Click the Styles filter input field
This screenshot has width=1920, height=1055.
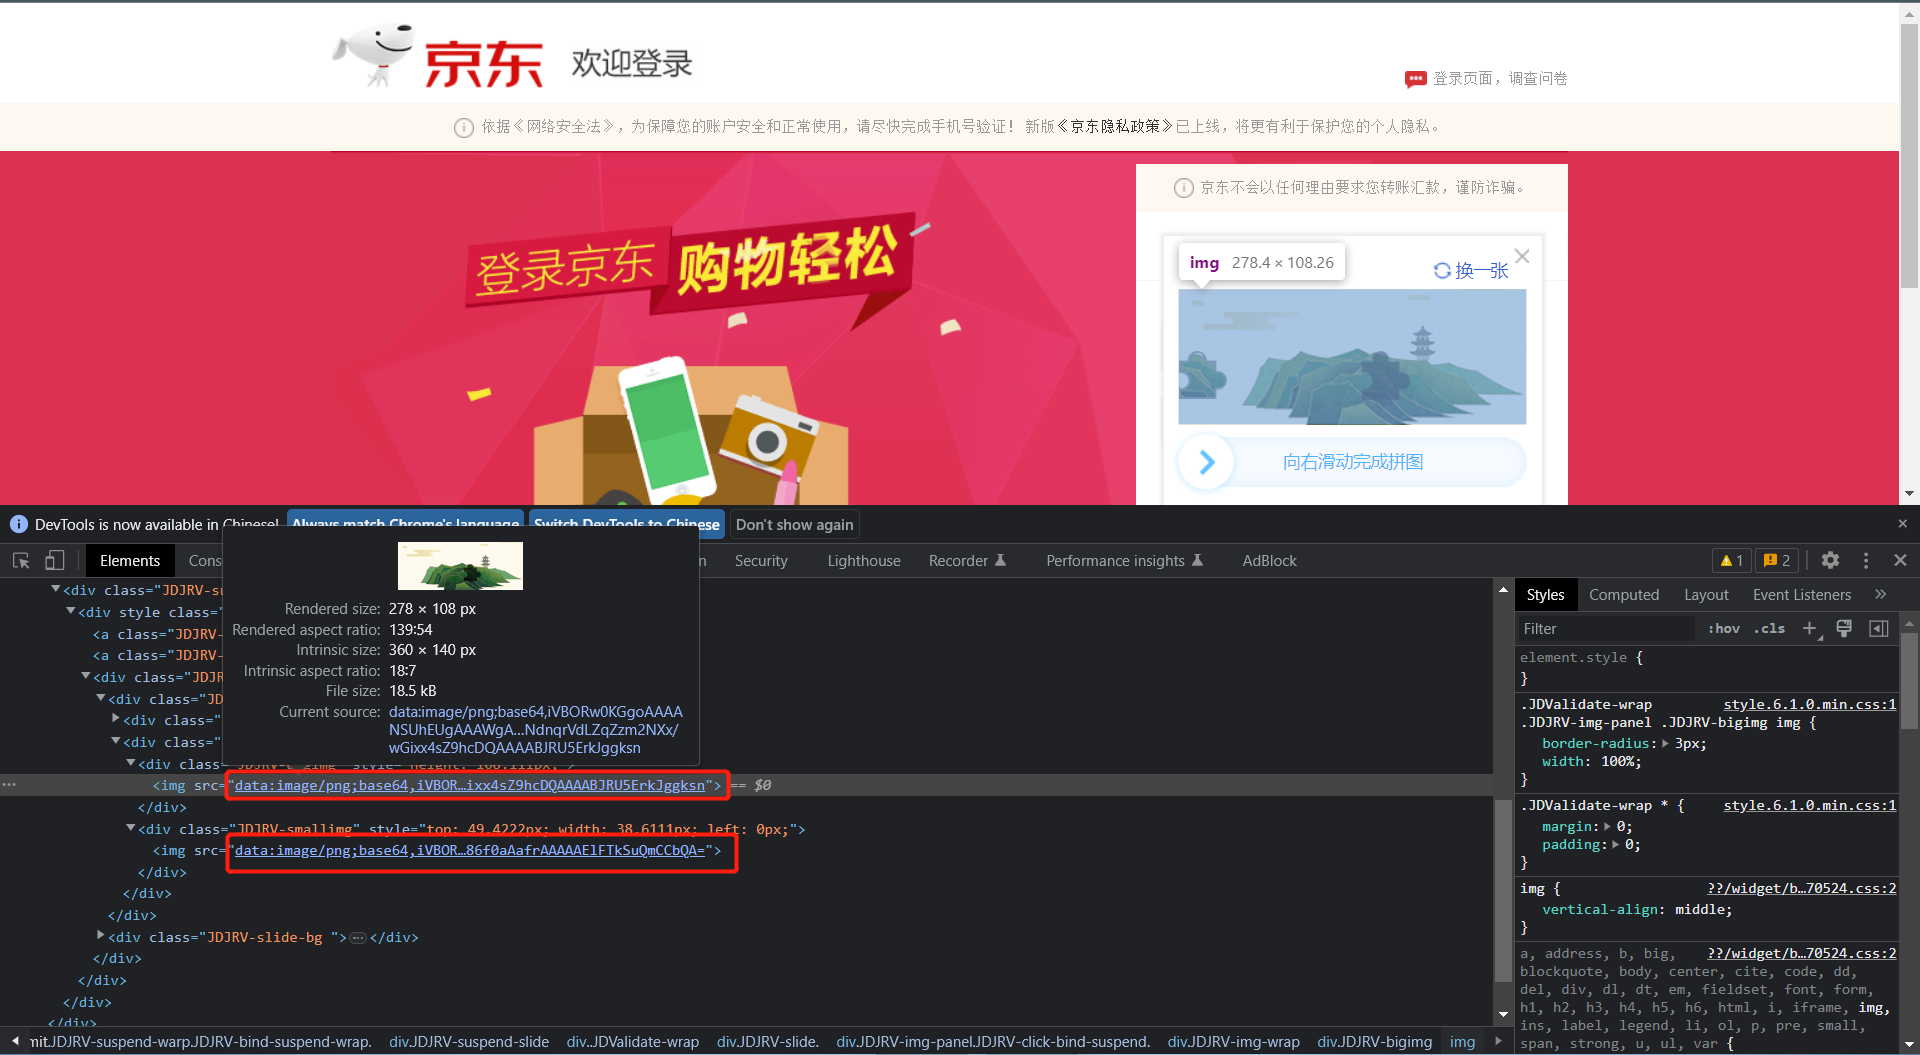click(1600, 628)
